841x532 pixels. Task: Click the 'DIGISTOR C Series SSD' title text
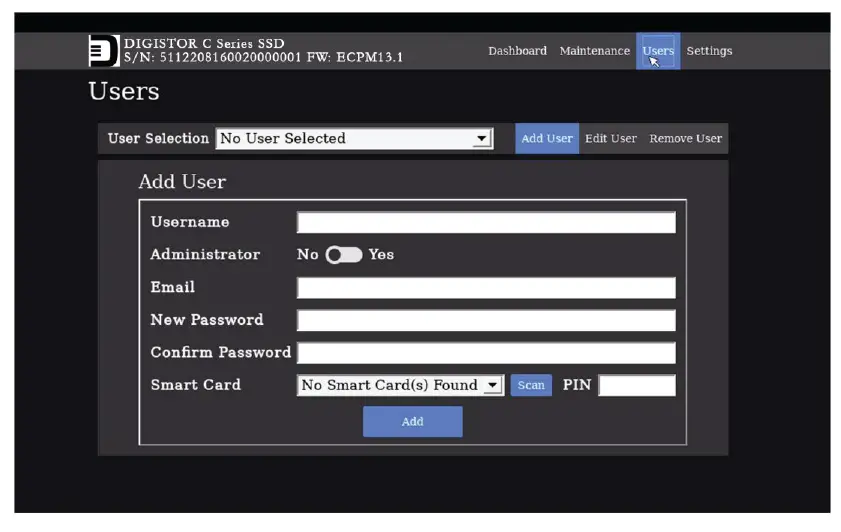[204, 43]
